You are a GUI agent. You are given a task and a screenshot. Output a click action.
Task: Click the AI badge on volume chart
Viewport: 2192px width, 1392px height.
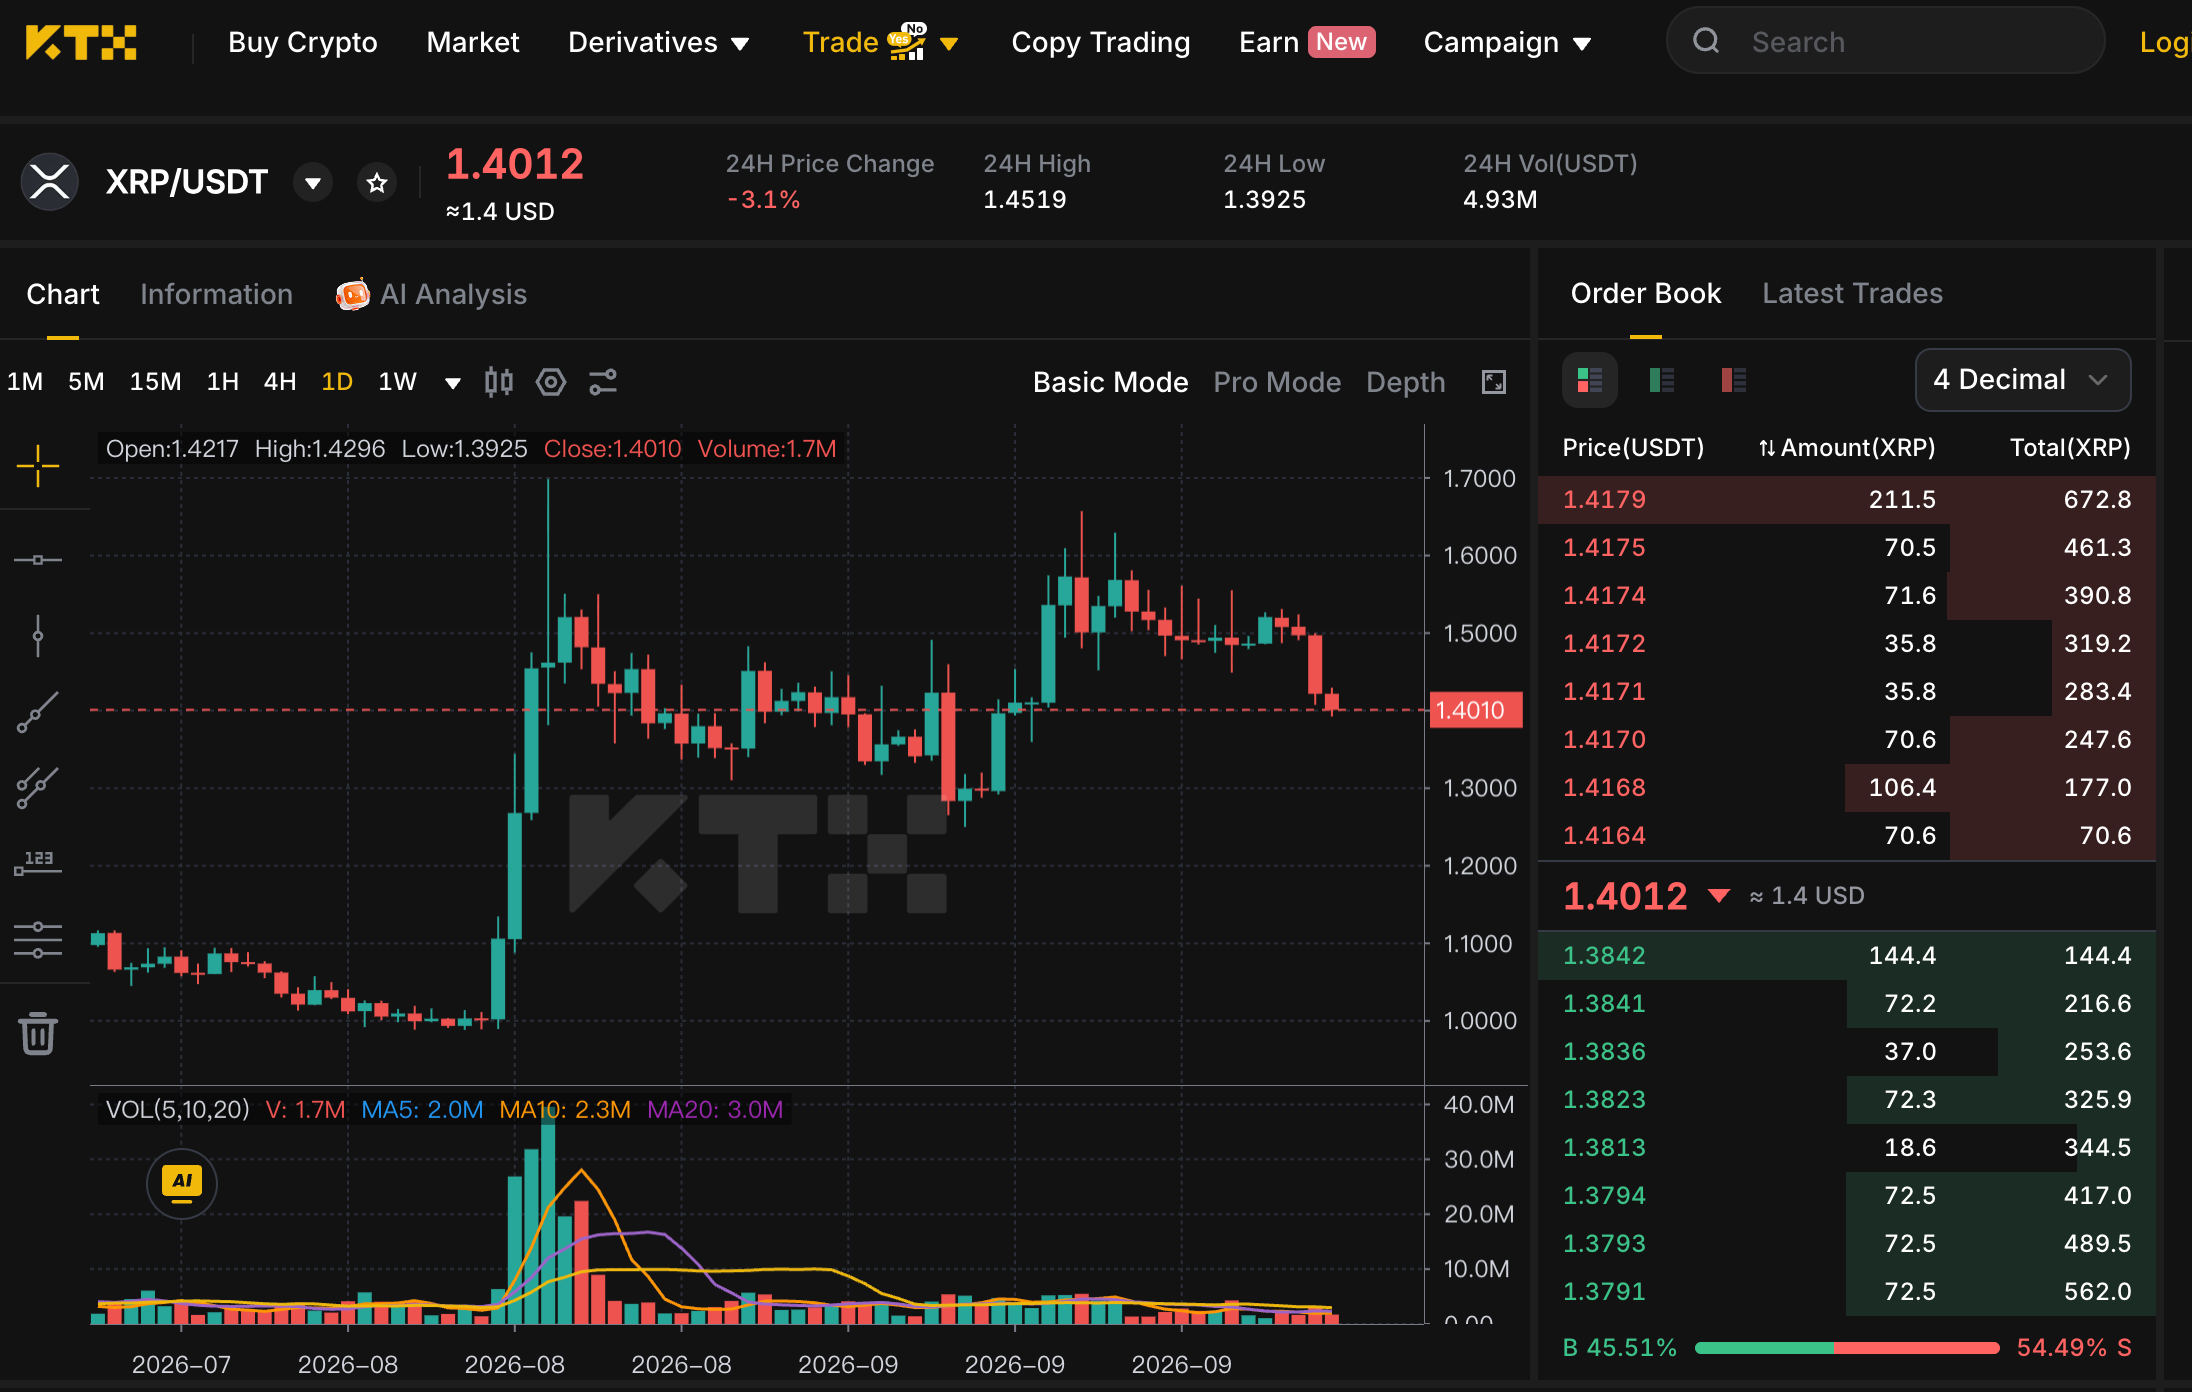(182, 1184)
